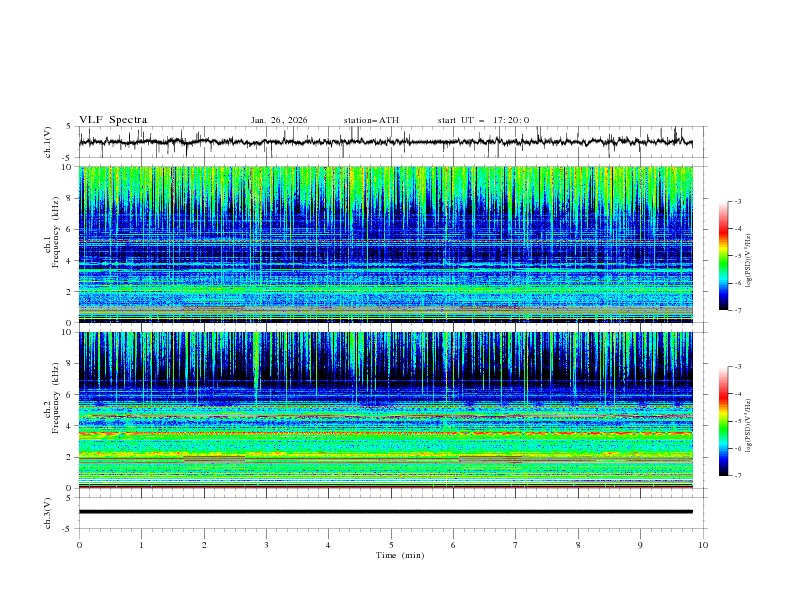Click the '-3' value on ch.1 colorbar
This screenshot has height=612, width=792.
coord(738,201)
